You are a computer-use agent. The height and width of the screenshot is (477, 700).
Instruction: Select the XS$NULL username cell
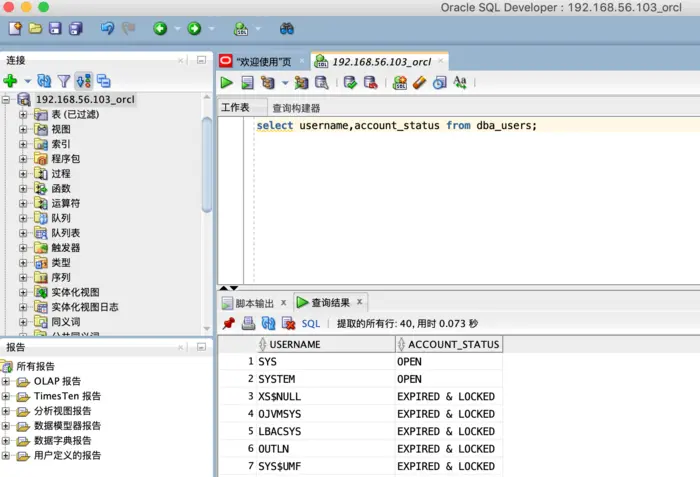click(x=326, y=396)
